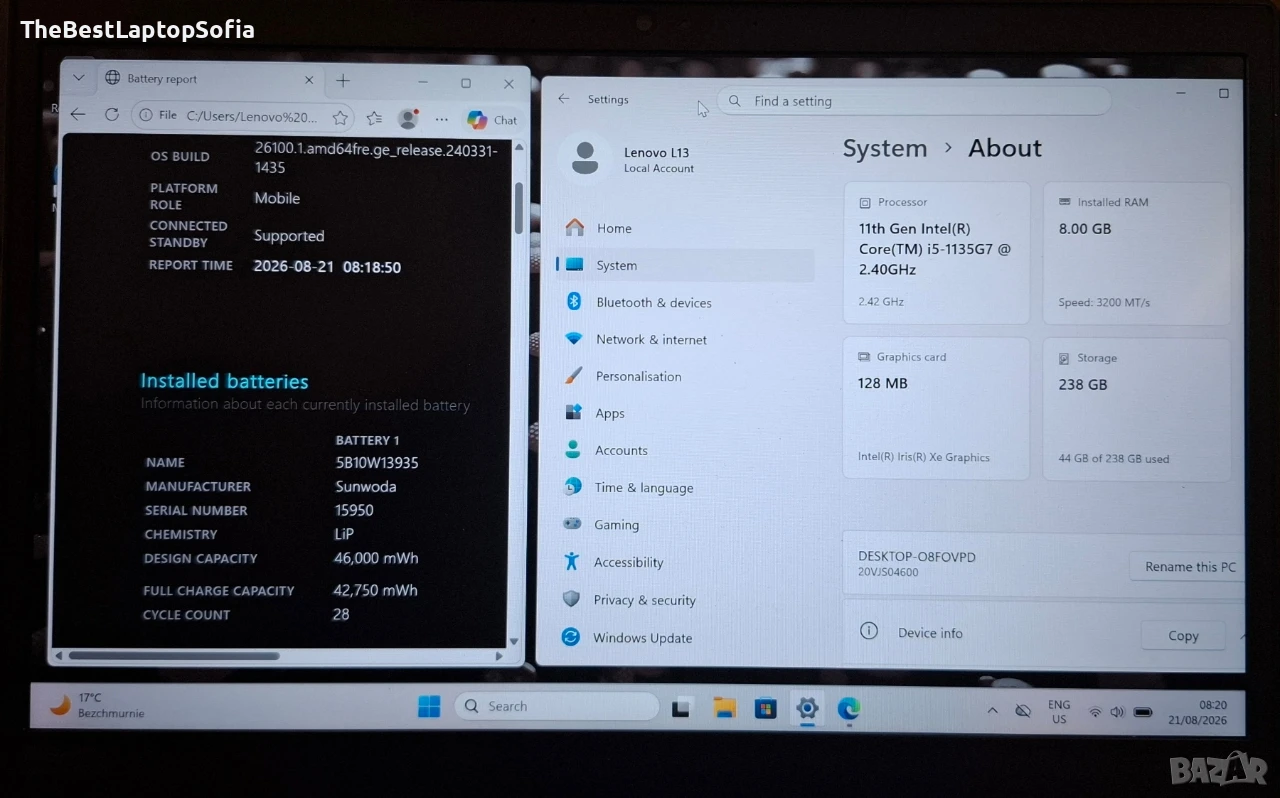The height and width of the screenshot is (798, 1280).
Task: Click the battery icon in system tray
Action: click(x=1143, y=713)
